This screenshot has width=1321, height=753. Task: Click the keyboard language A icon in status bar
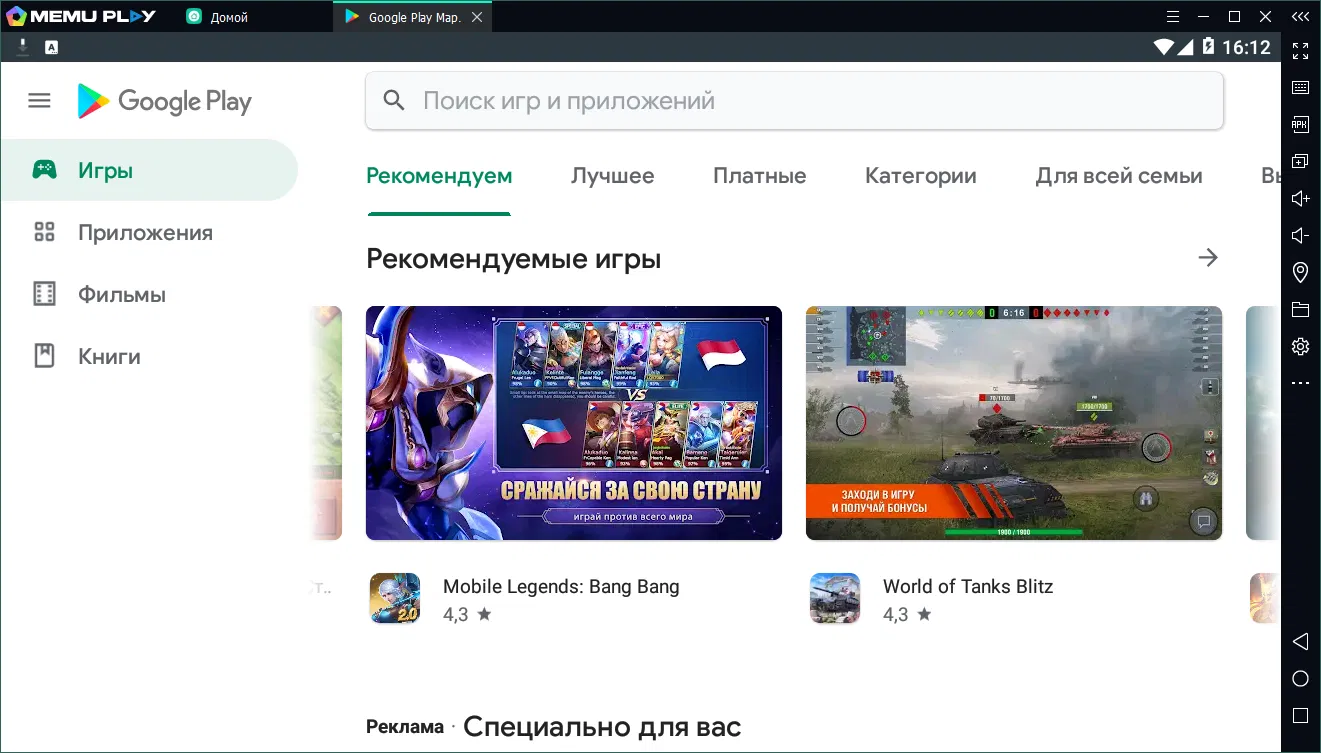click(51, 47)
